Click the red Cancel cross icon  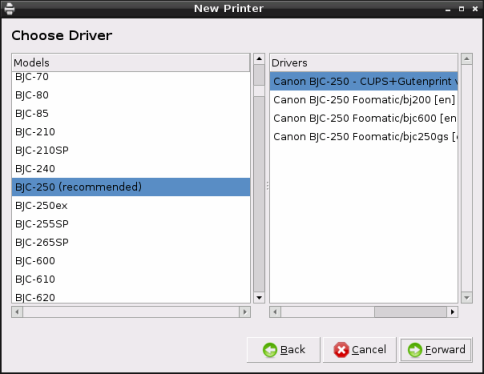(x=341, y=350)
